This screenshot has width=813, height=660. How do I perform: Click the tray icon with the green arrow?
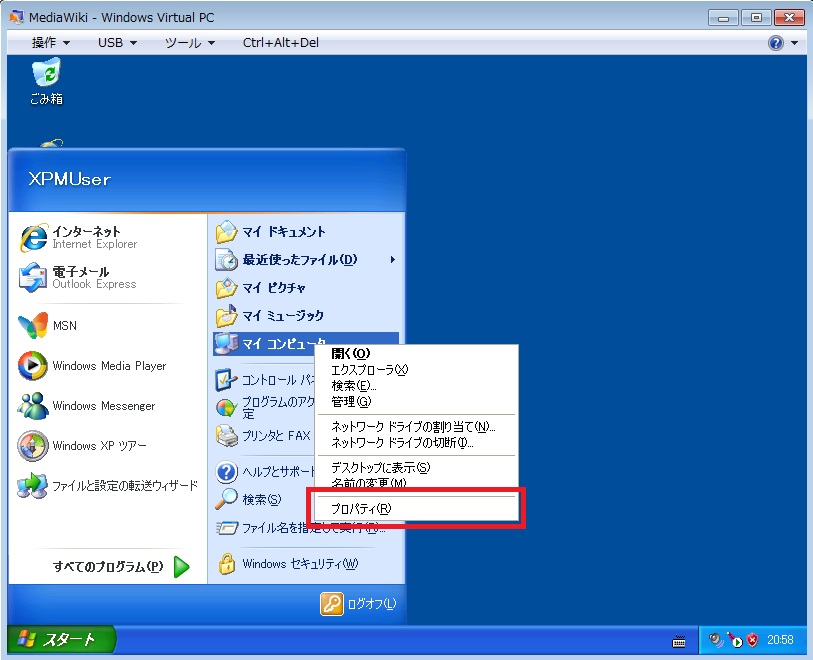click(735, 640)
